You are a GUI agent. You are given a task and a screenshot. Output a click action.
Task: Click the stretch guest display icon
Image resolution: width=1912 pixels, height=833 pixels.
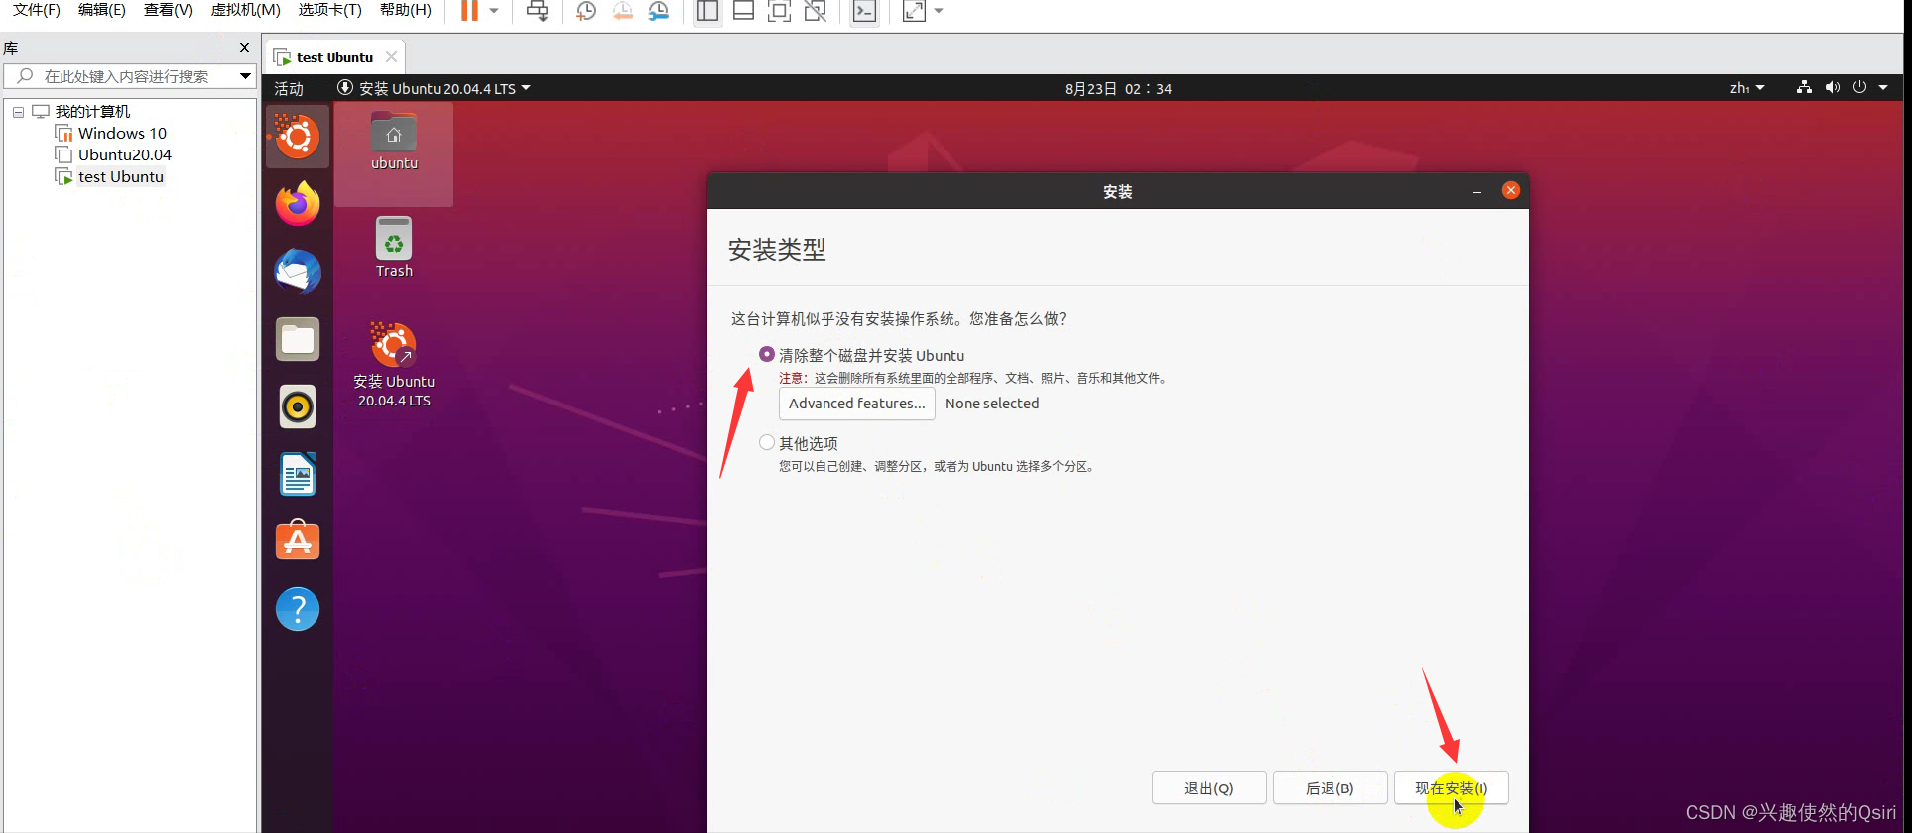tap(914, 11)
